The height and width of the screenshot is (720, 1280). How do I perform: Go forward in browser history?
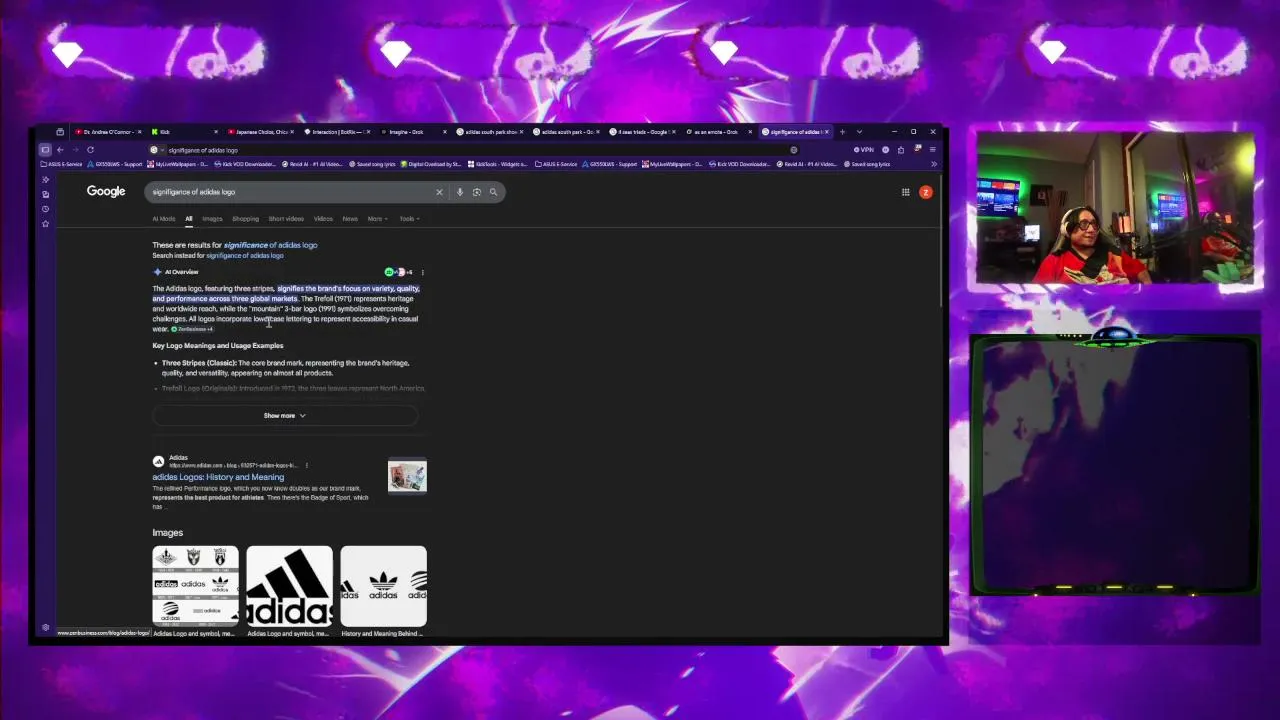click(75, 150)
